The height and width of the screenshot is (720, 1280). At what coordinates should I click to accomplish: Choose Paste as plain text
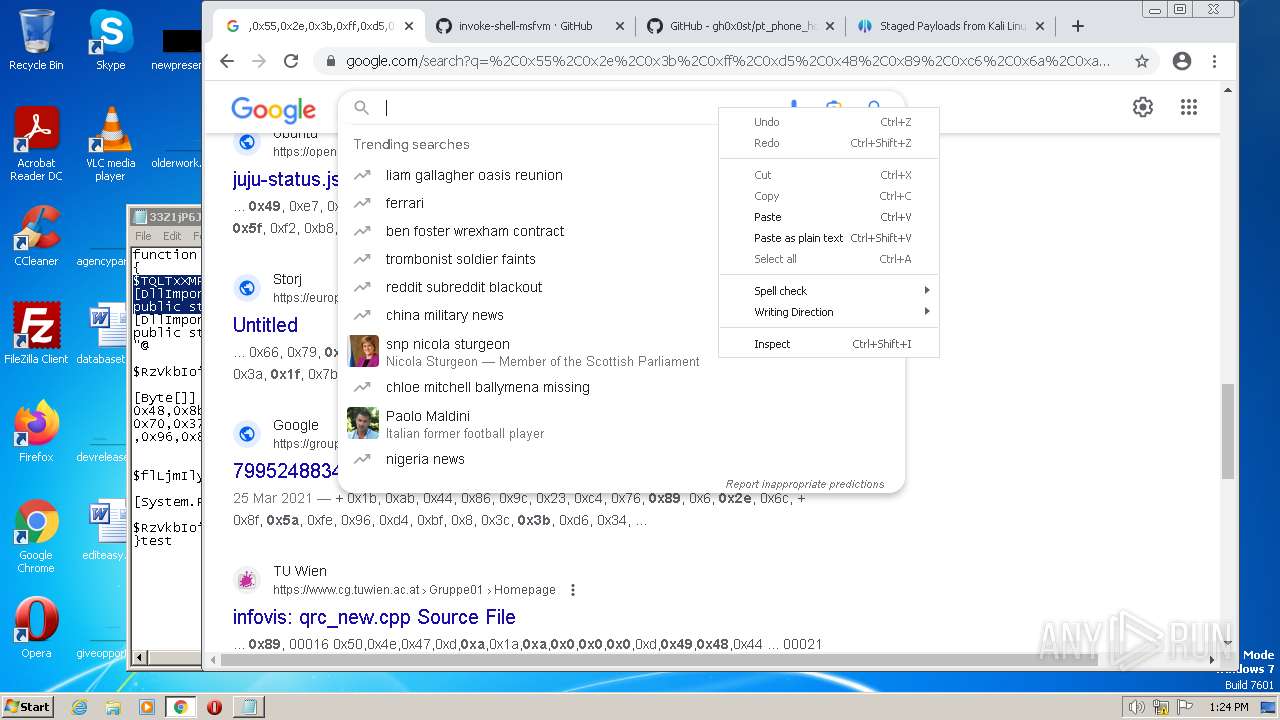(828, 238)
